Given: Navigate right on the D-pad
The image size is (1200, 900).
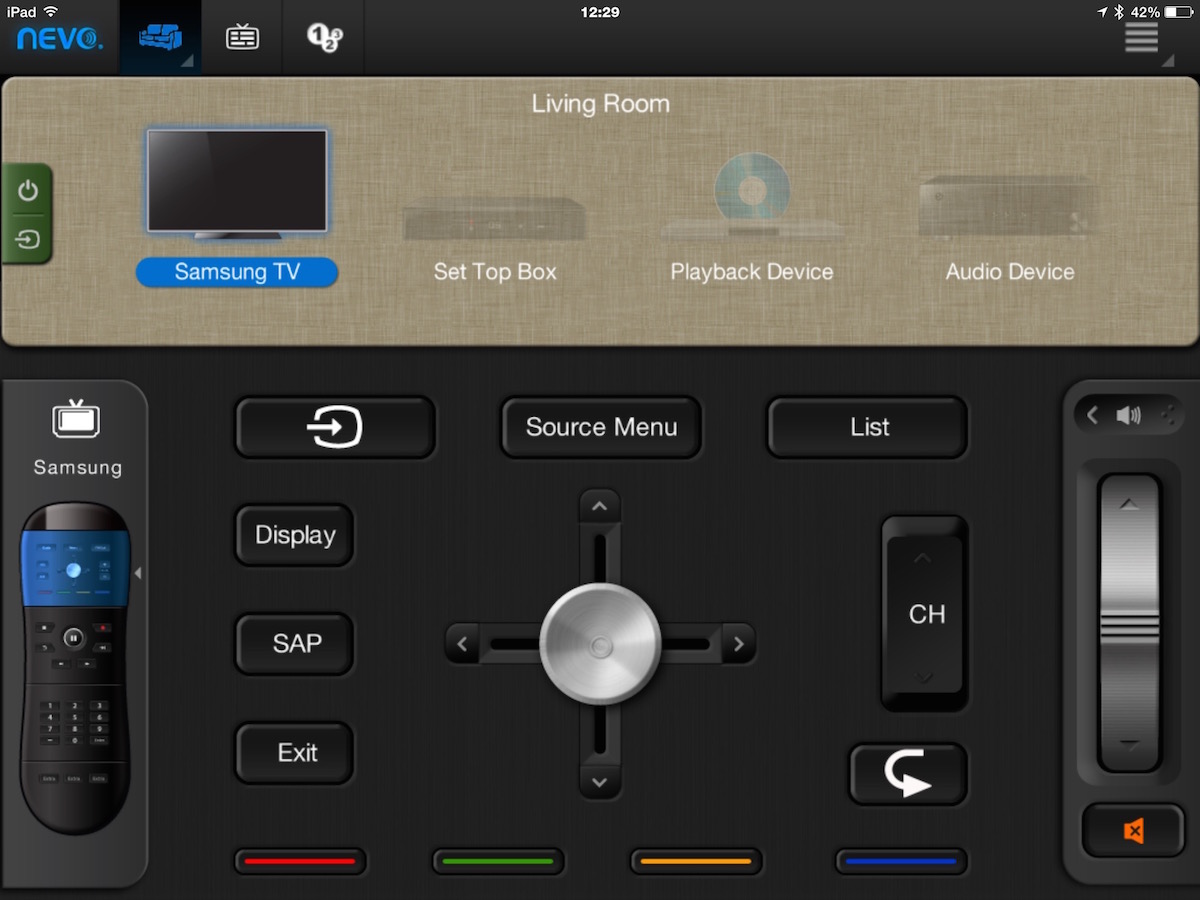Looking at the screenshot, I should tap(738, 644).
